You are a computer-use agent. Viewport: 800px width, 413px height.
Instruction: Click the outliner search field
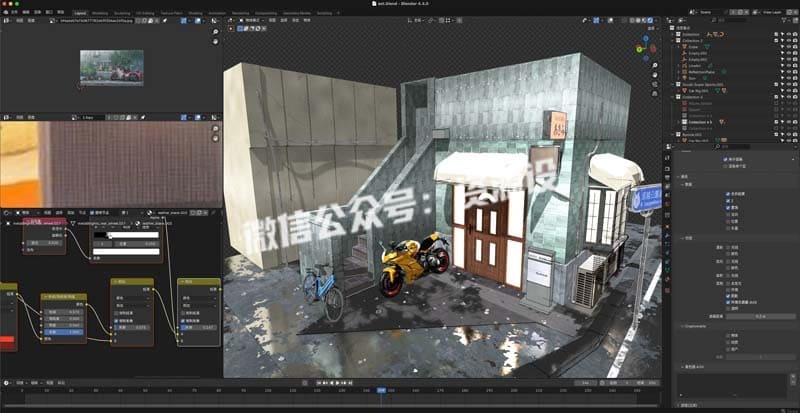click(730, 20)
